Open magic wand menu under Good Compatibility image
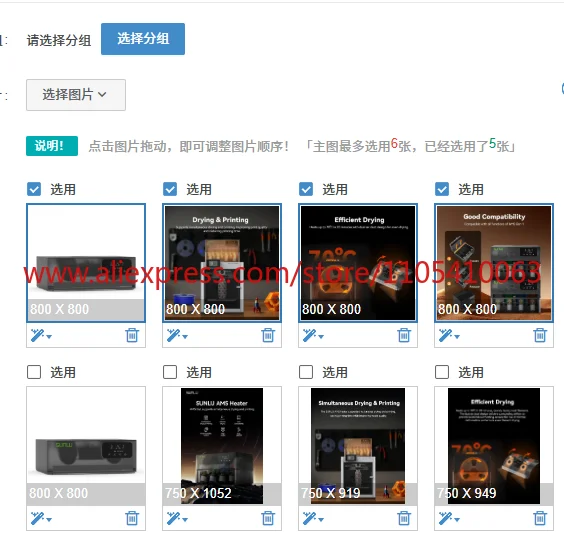 pos(449,335)
